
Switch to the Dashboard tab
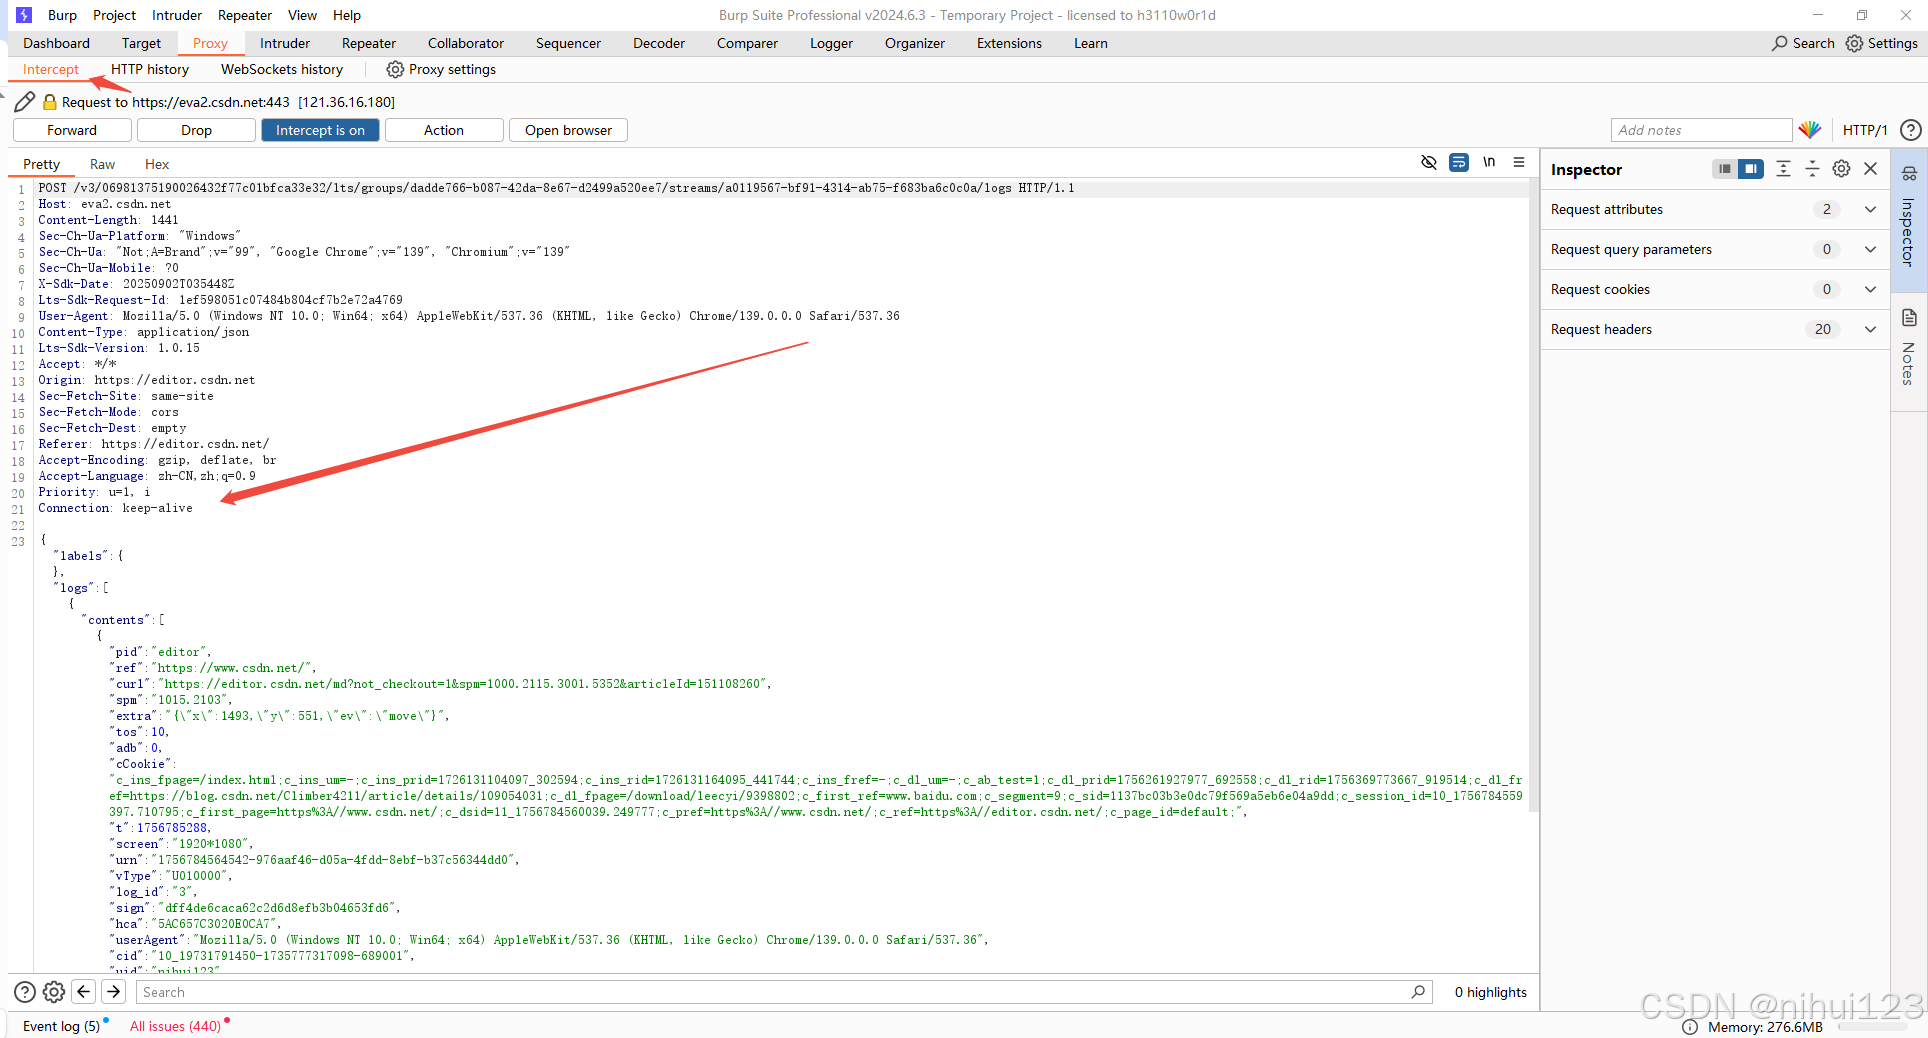[56, 43]
